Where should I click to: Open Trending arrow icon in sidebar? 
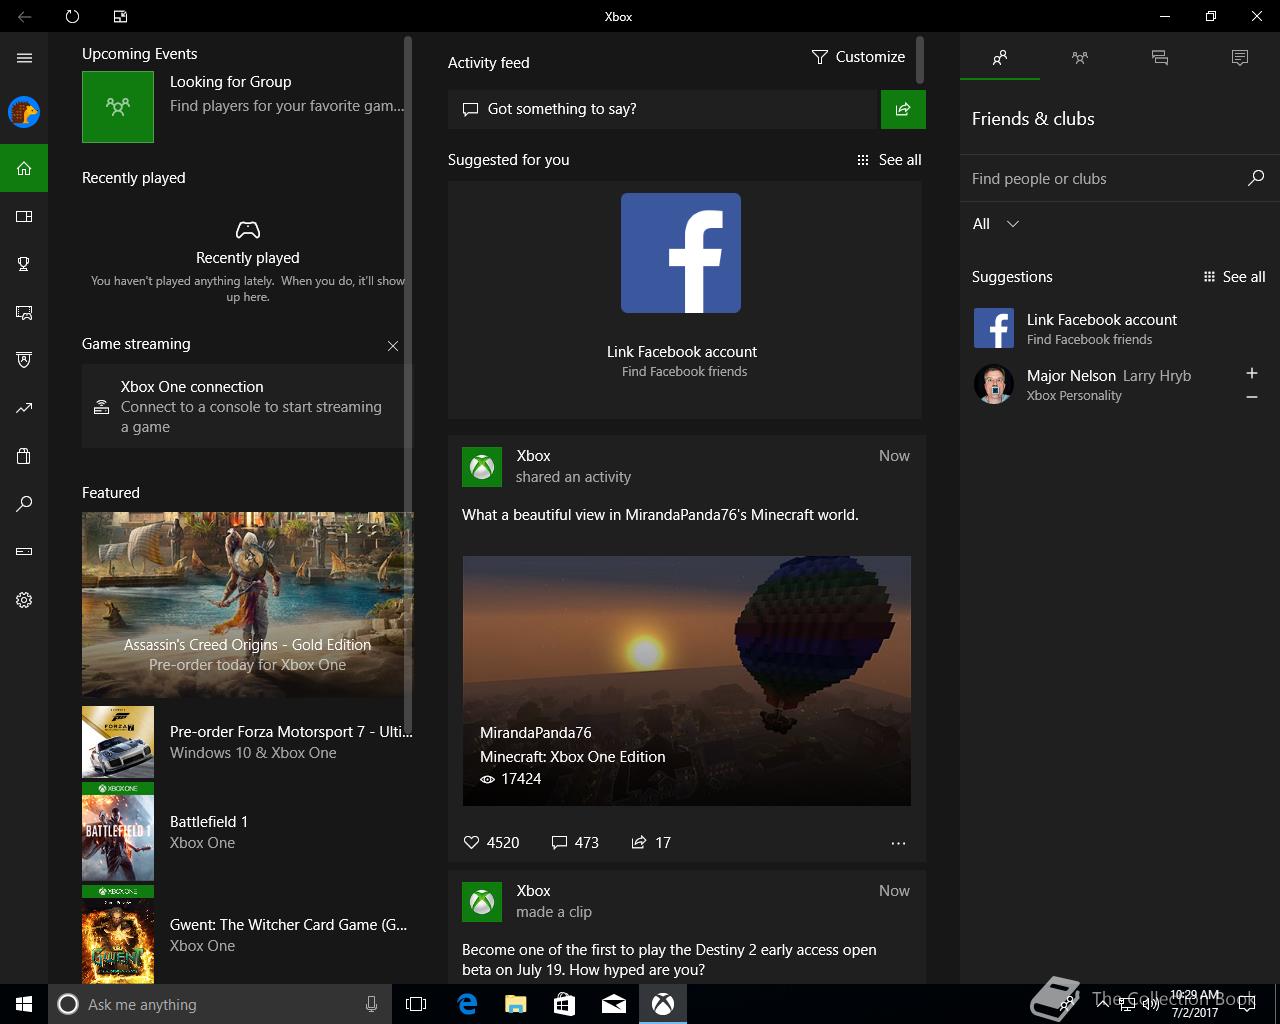[24, 408]
